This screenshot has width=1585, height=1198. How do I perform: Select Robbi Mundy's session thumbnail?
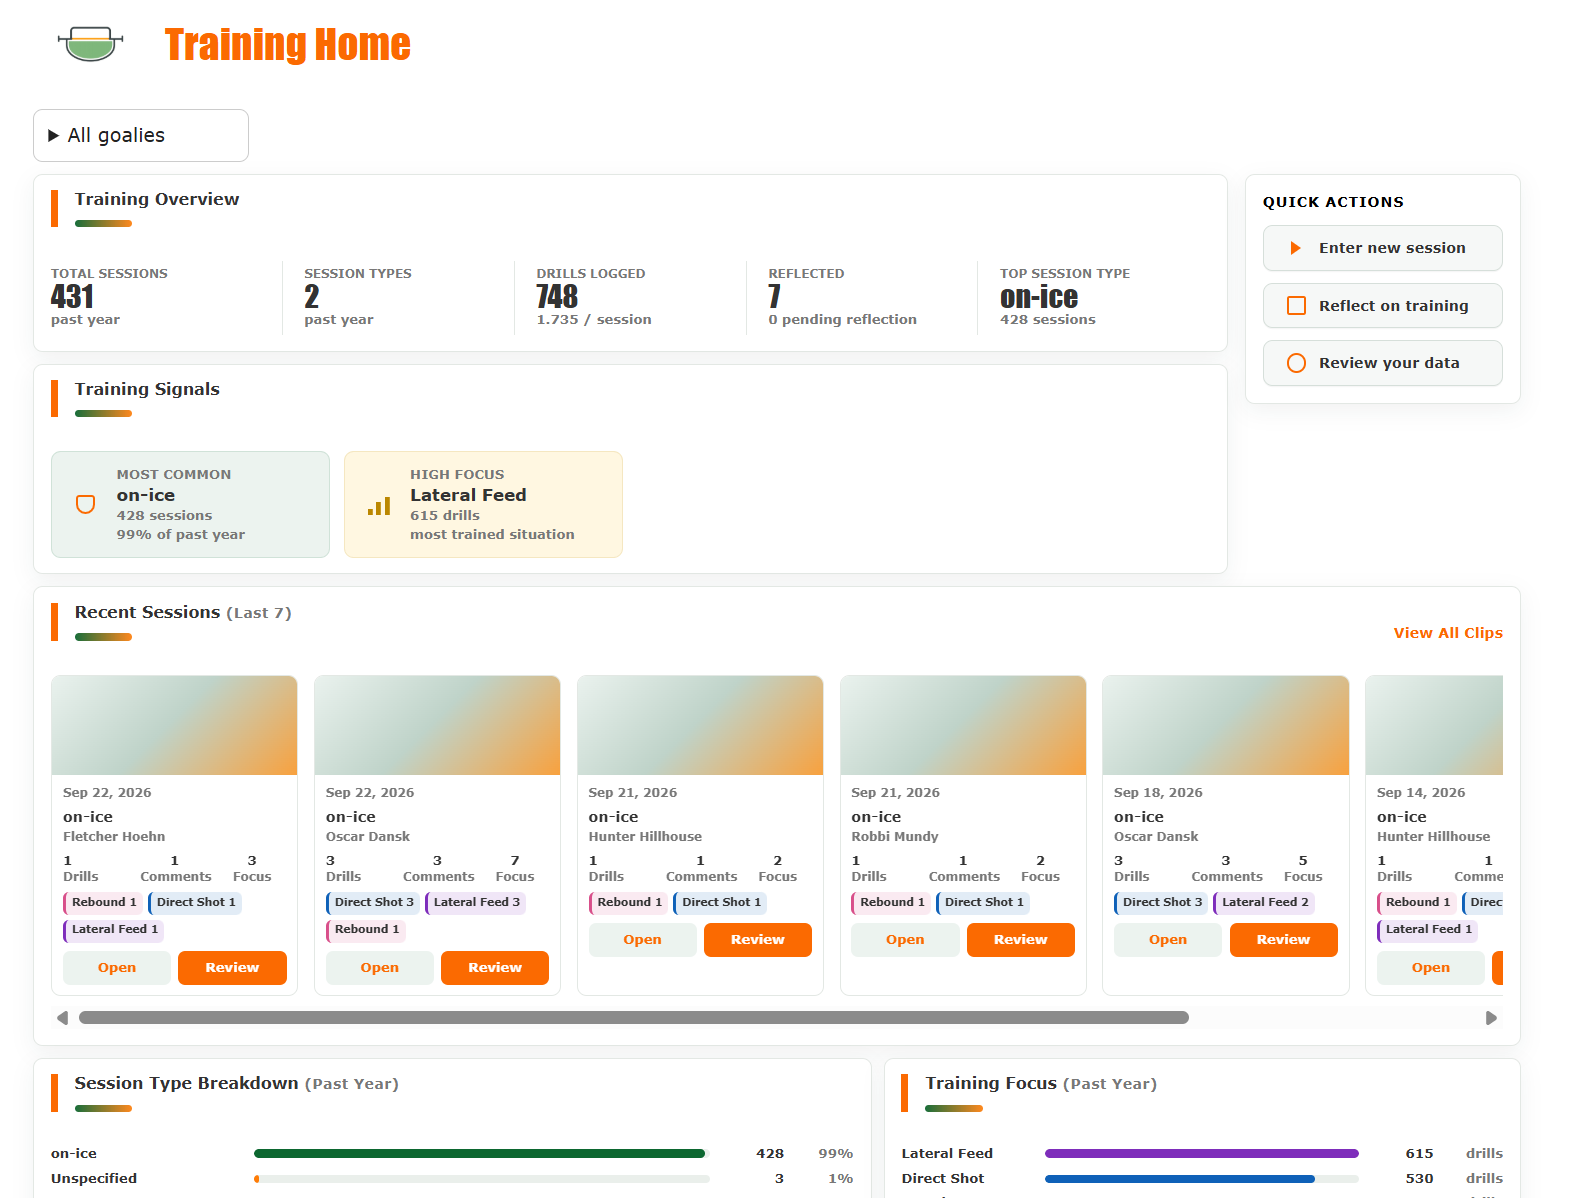963,725
